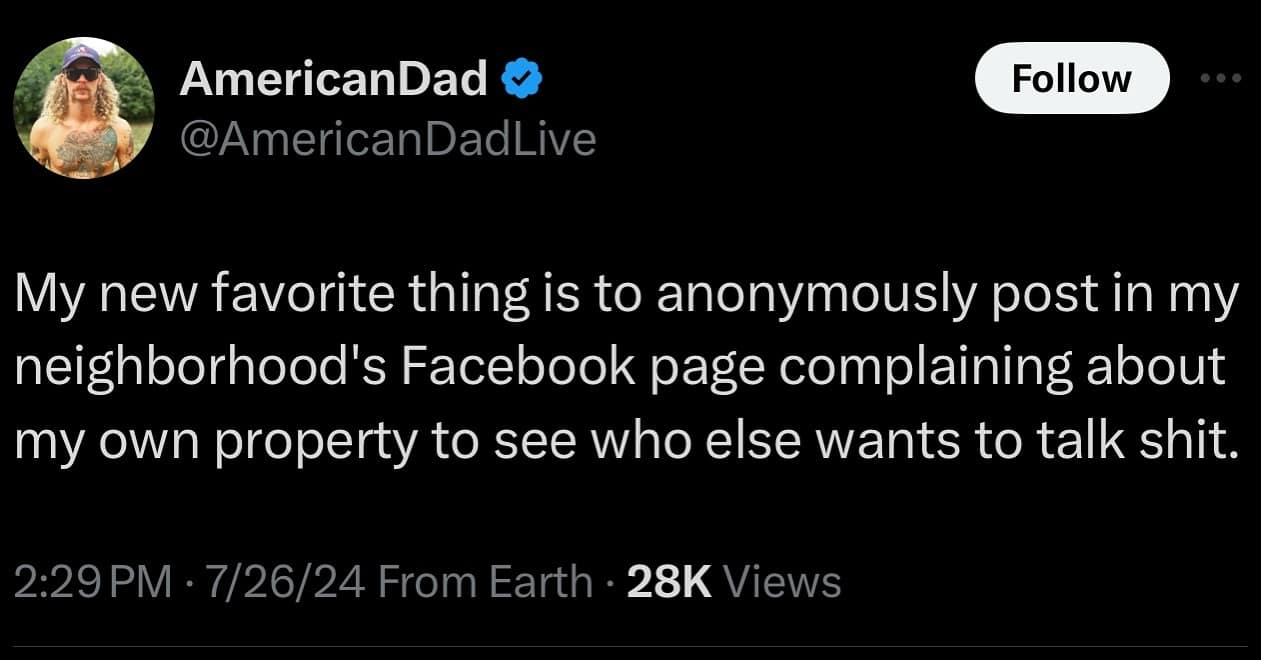Click the word 'Facebook' in the tweet

point(518,369)
